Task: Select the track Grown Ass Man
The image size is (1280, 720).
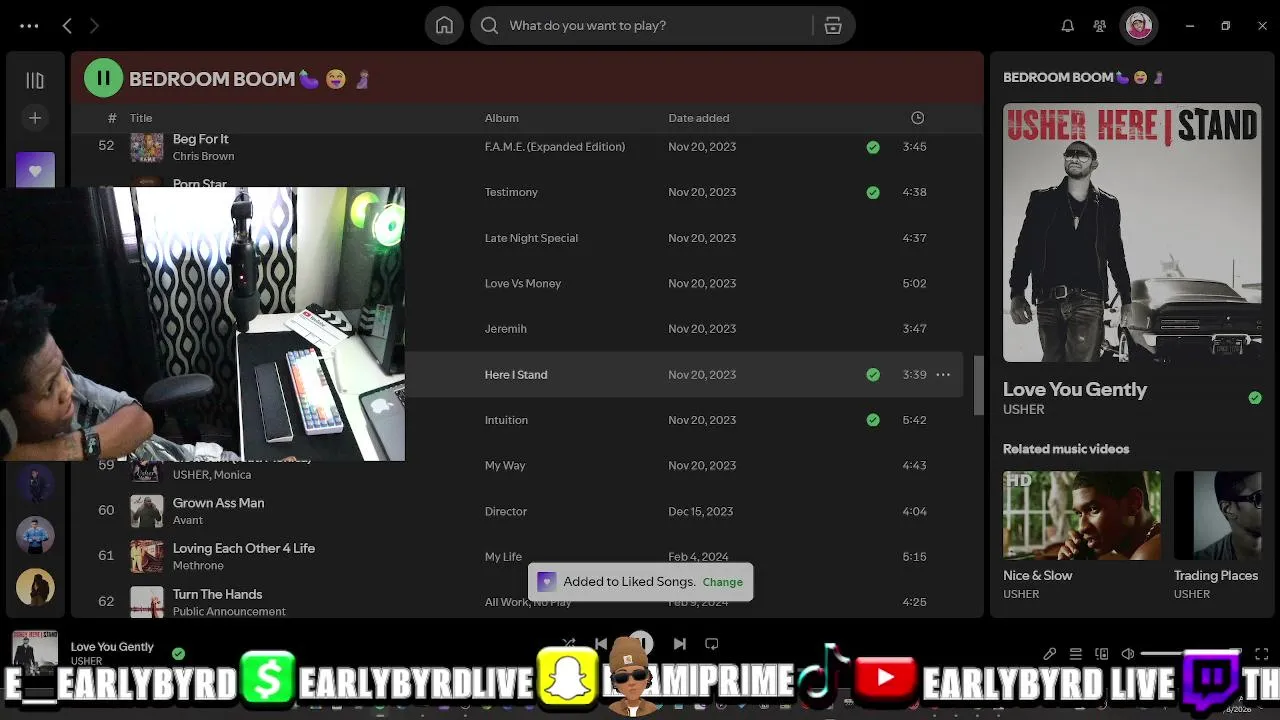Action: pos(218,503)
